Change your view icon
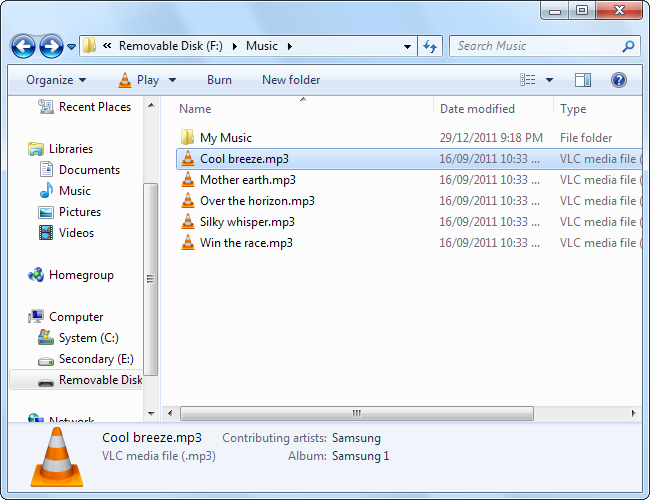 click(x=527, y=80)
